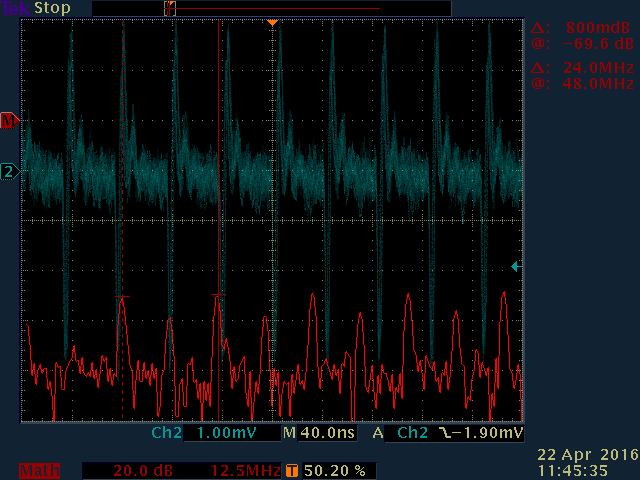Click the cursor delta 800mdB readout
The image size is (640, 480).
[x=581, y=28]
